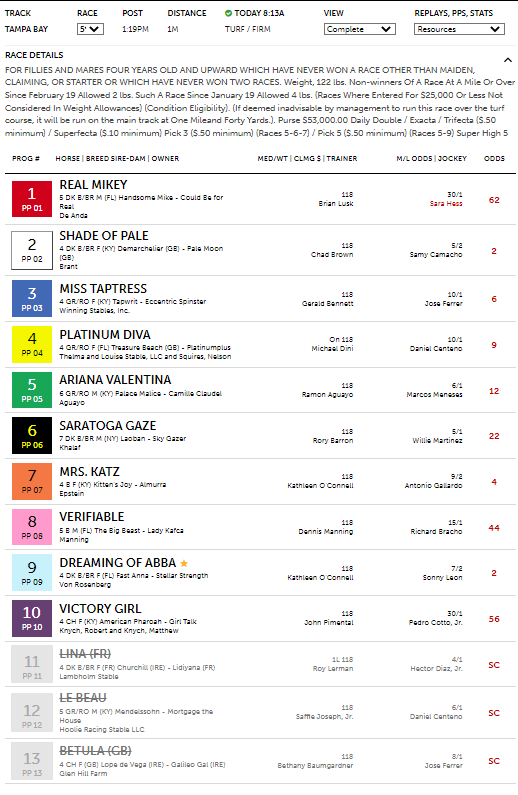Collapse the Race Details section chevron
This screenshot has width=518, height=795.
(x=507, y=60)
